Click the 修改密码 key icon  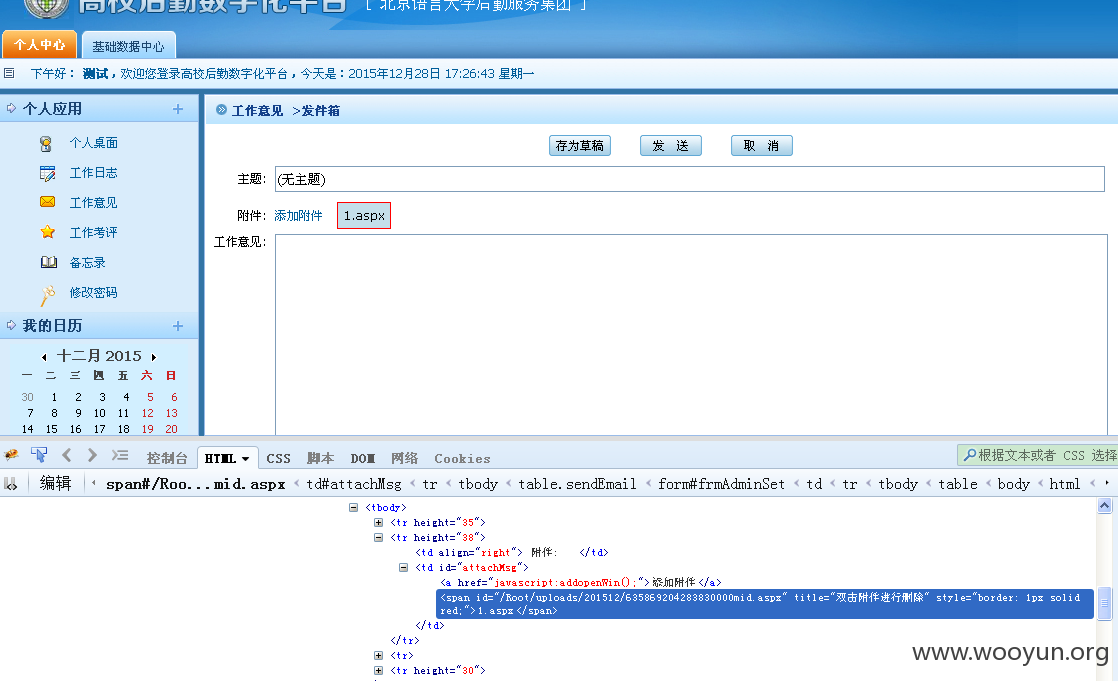click(x=48, y=294)
